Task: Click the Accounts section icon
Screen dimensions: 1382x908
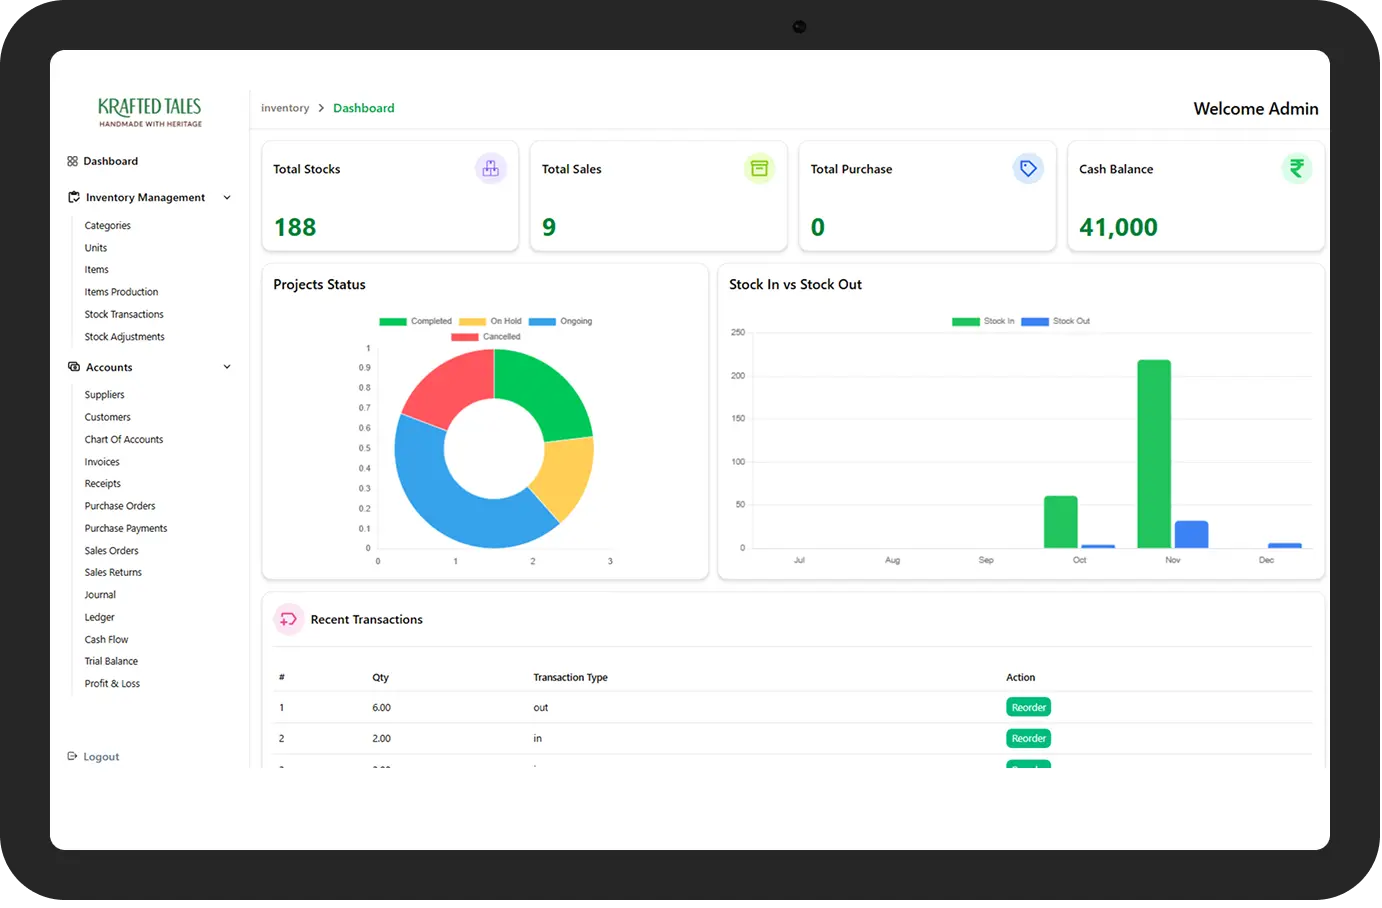Action: point(73,367)
